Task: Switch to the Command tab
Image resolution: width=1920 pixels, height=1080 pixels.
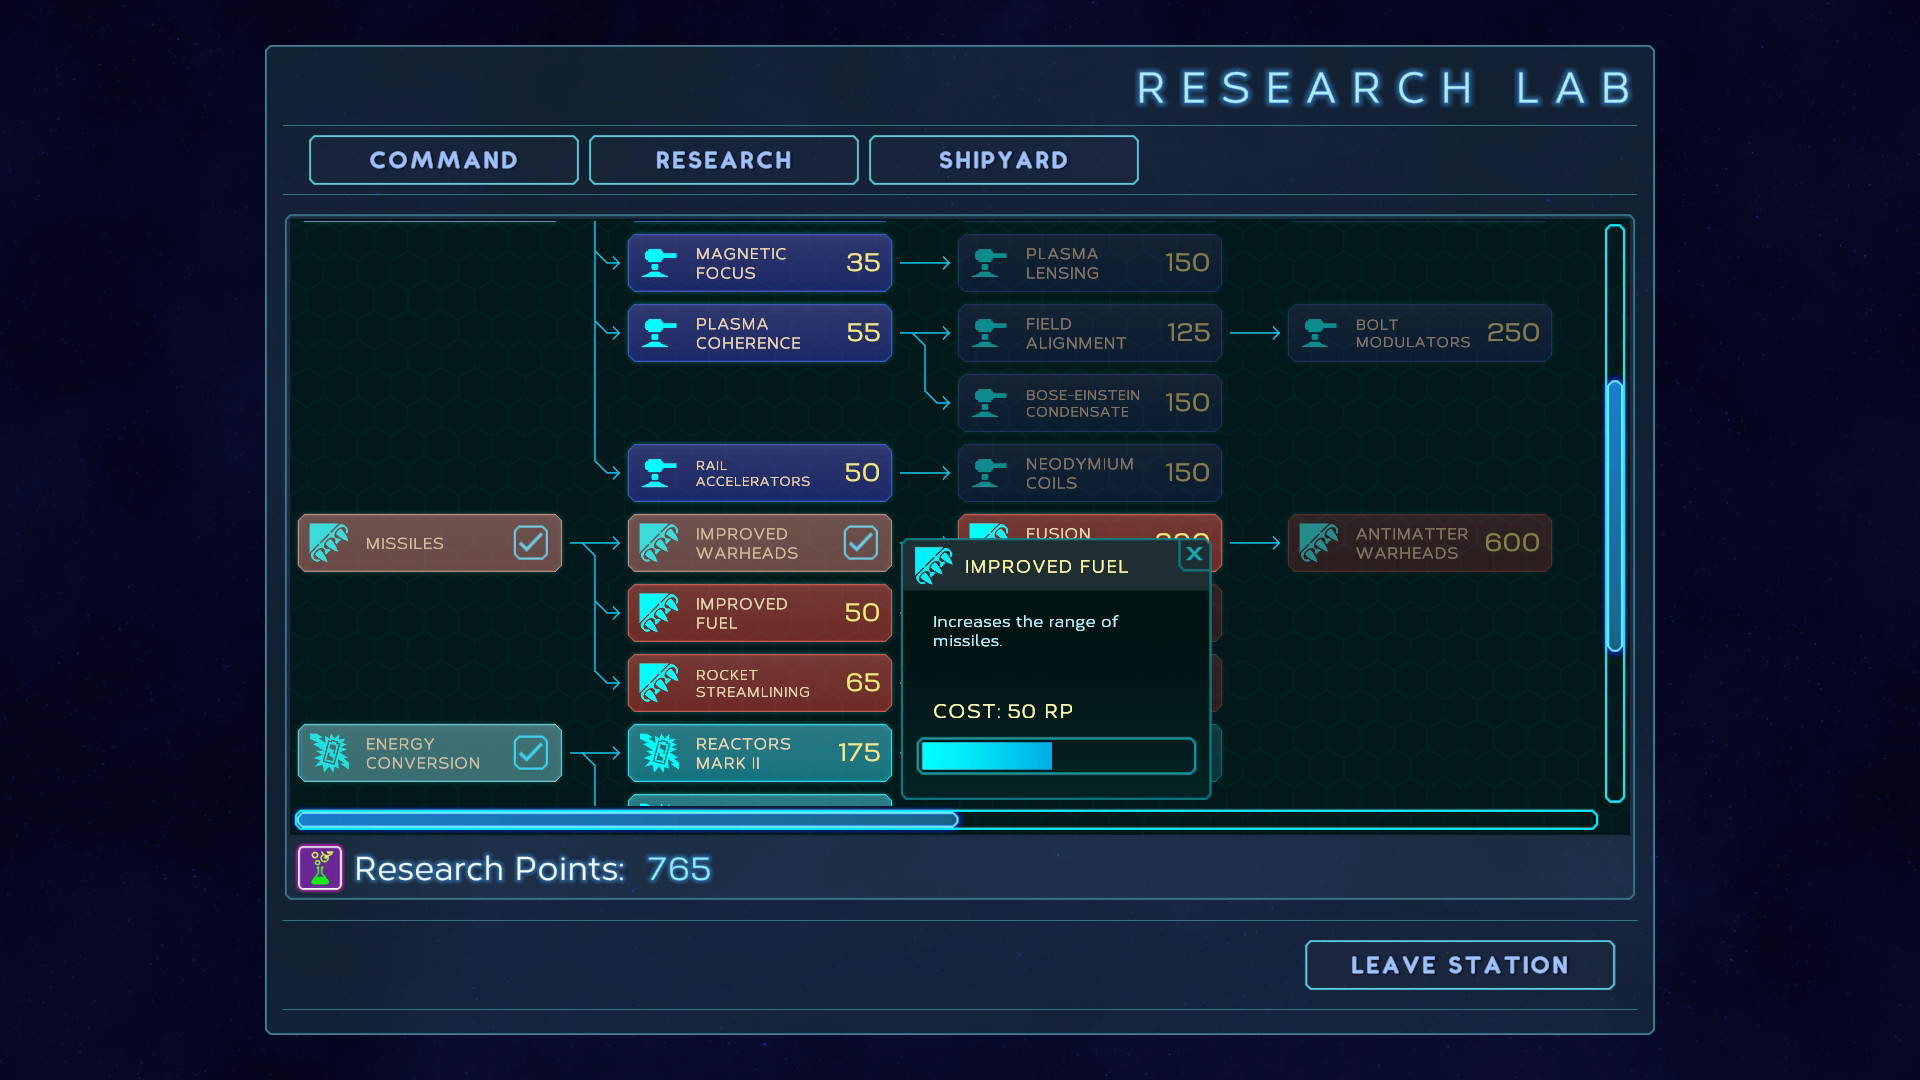Action: pos(443,160)
